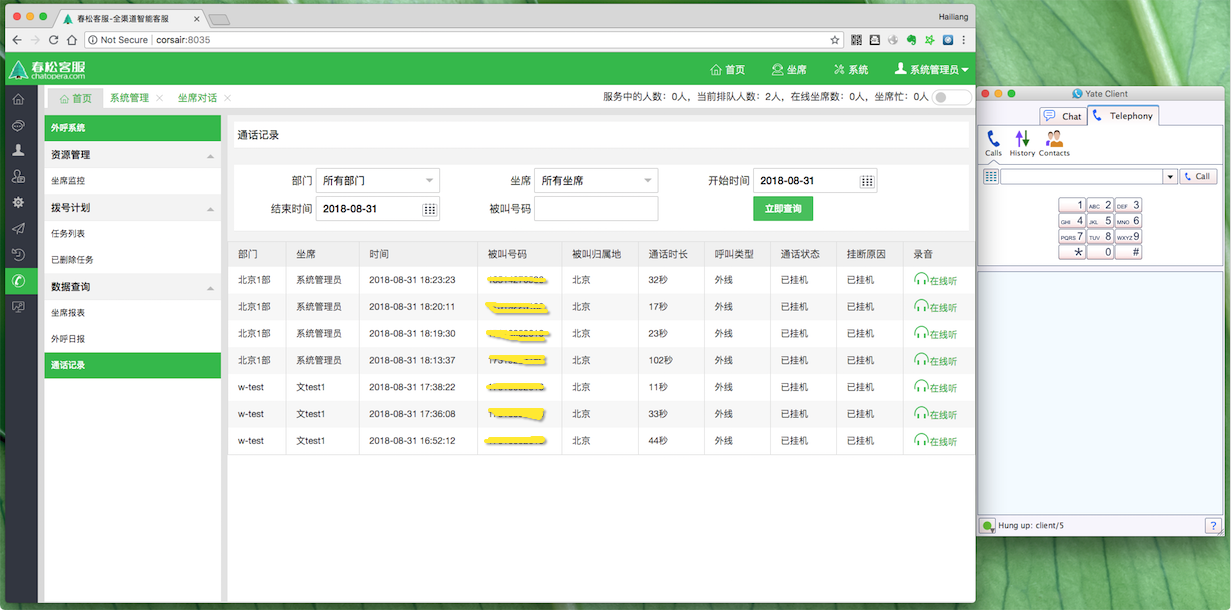This screenshot has height=610, width=1231.
Task: Listen online to 18:23:23 call recording
Action: [935, 280]
